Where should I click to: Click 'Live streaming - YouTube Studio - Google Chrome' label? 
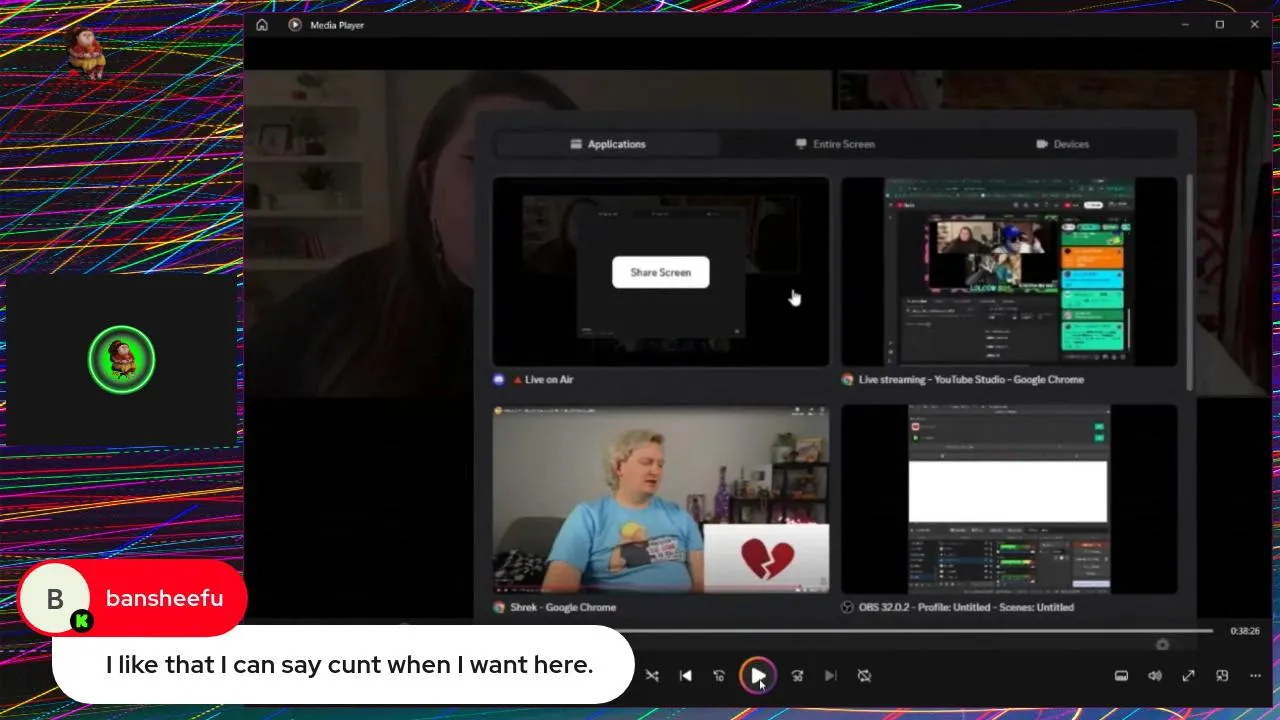[x=971, y=380]
